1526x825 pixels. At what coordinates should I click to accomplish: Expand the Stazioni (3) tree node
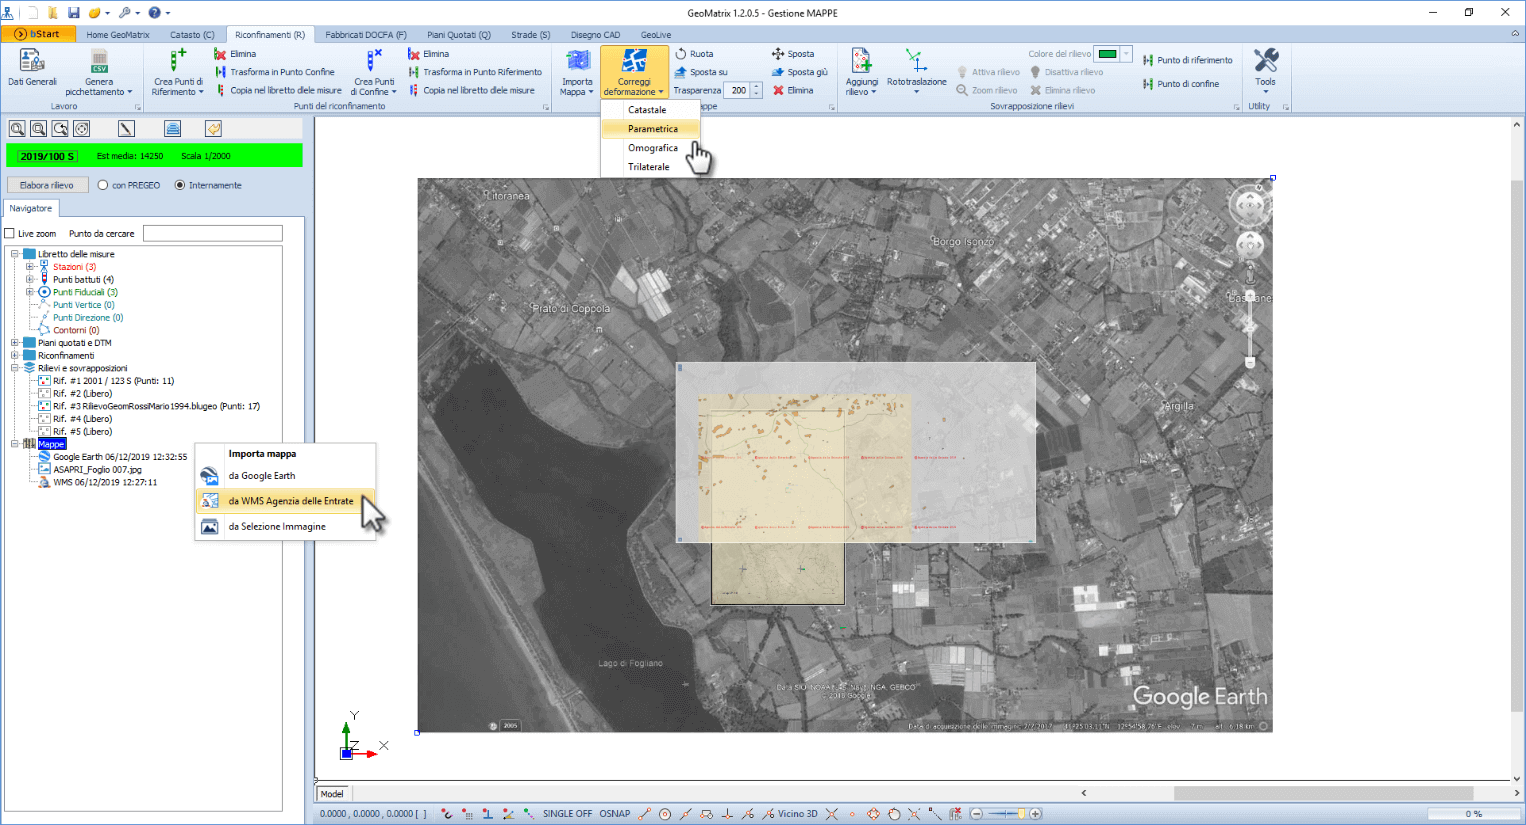click(30, 267)
